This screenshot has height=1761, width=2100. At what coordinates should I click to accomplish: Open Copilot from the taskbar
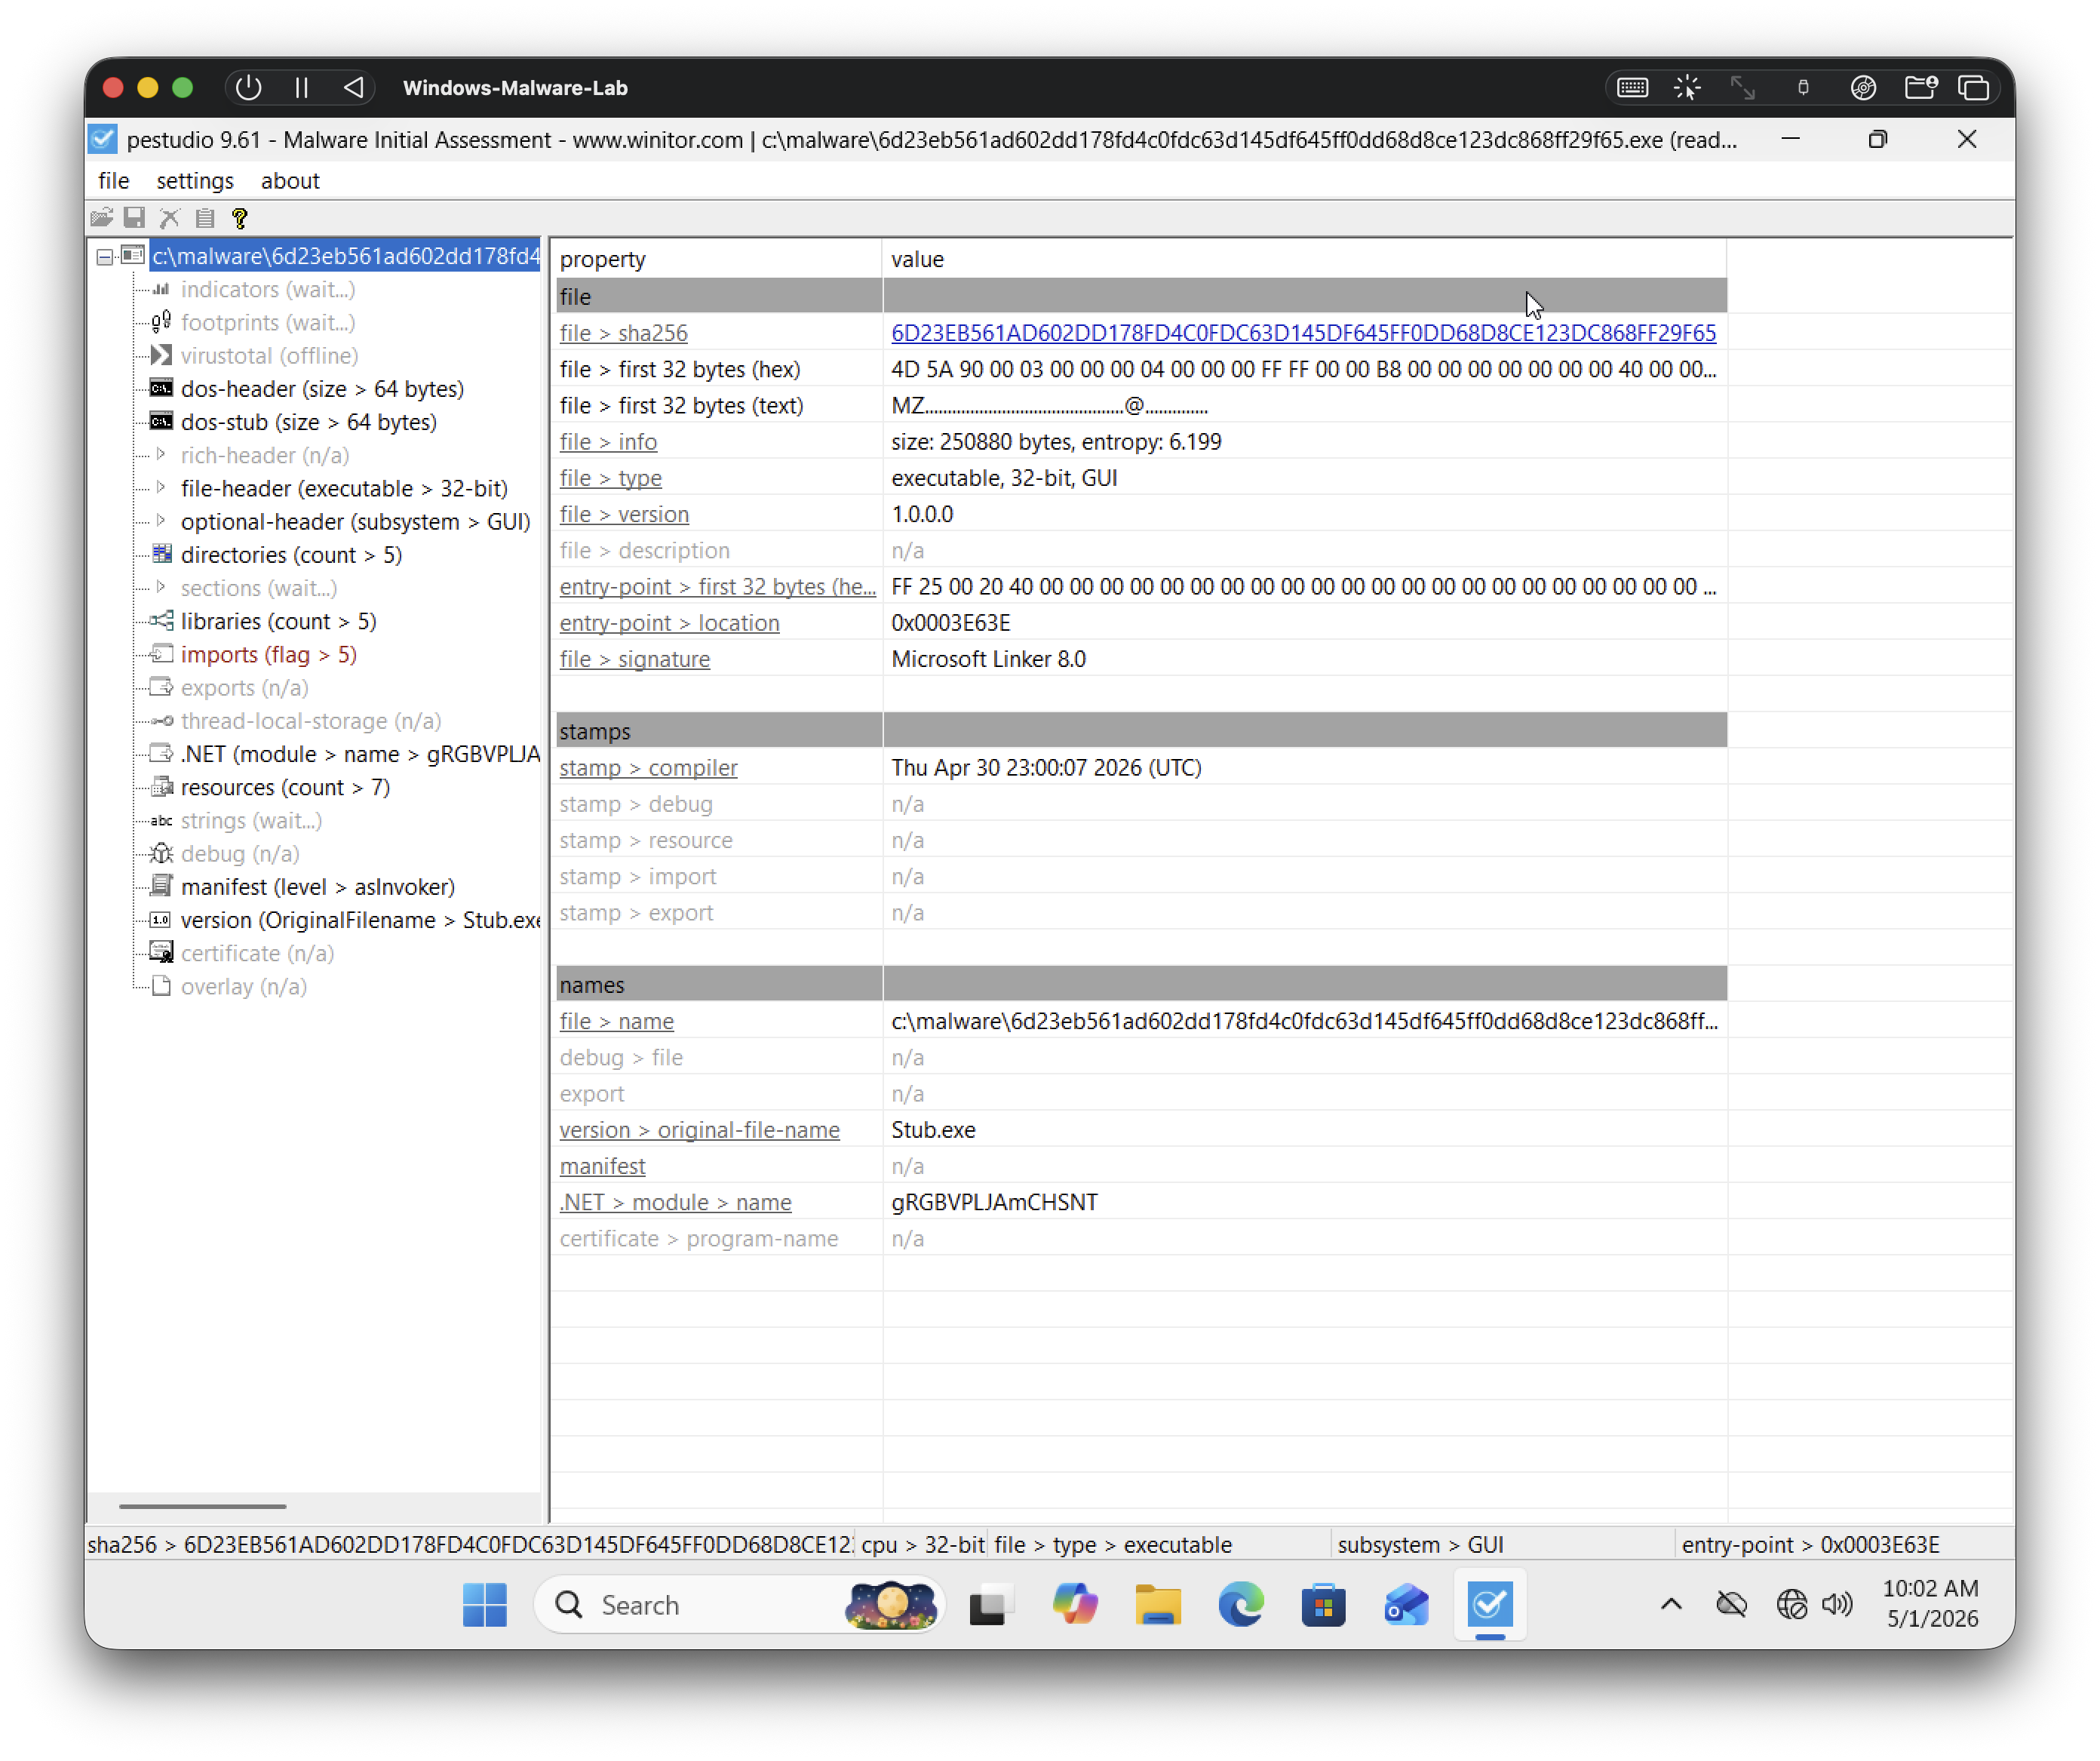pyautogui.click(x=1075, y=1605)
